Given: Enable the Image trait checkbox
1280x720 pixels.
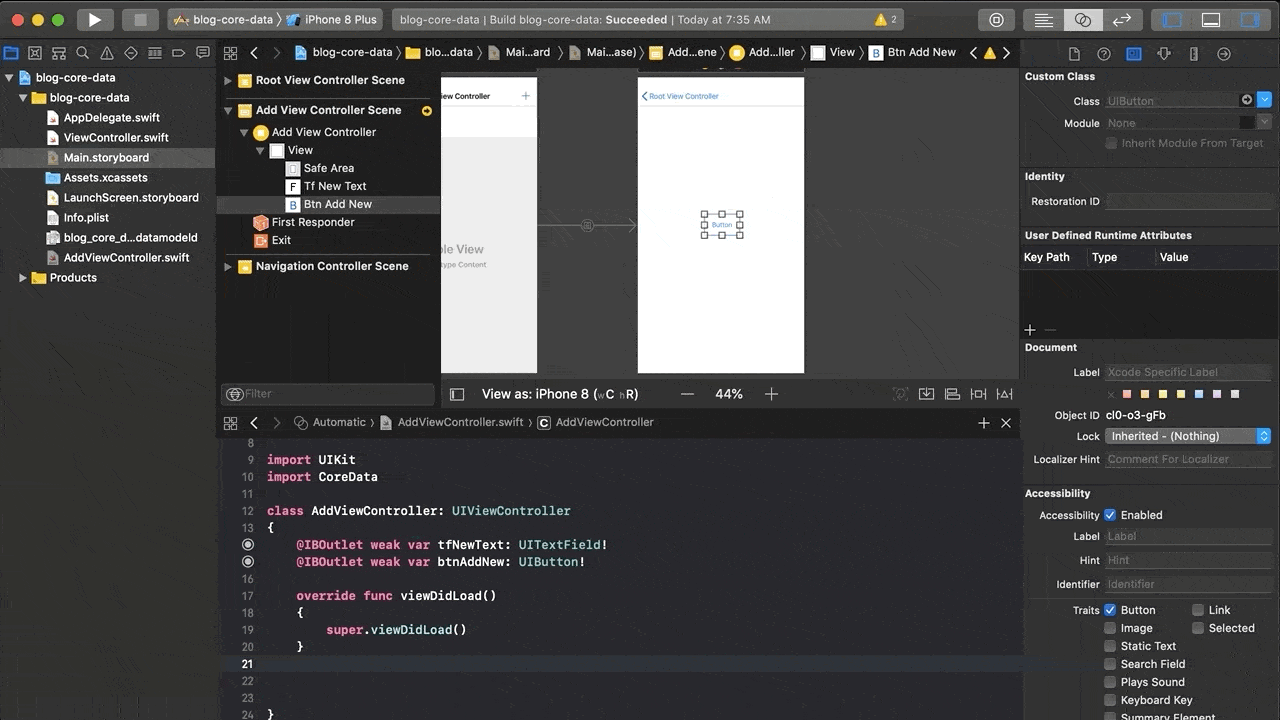Looking at the screenshot, I should 1110,628.
